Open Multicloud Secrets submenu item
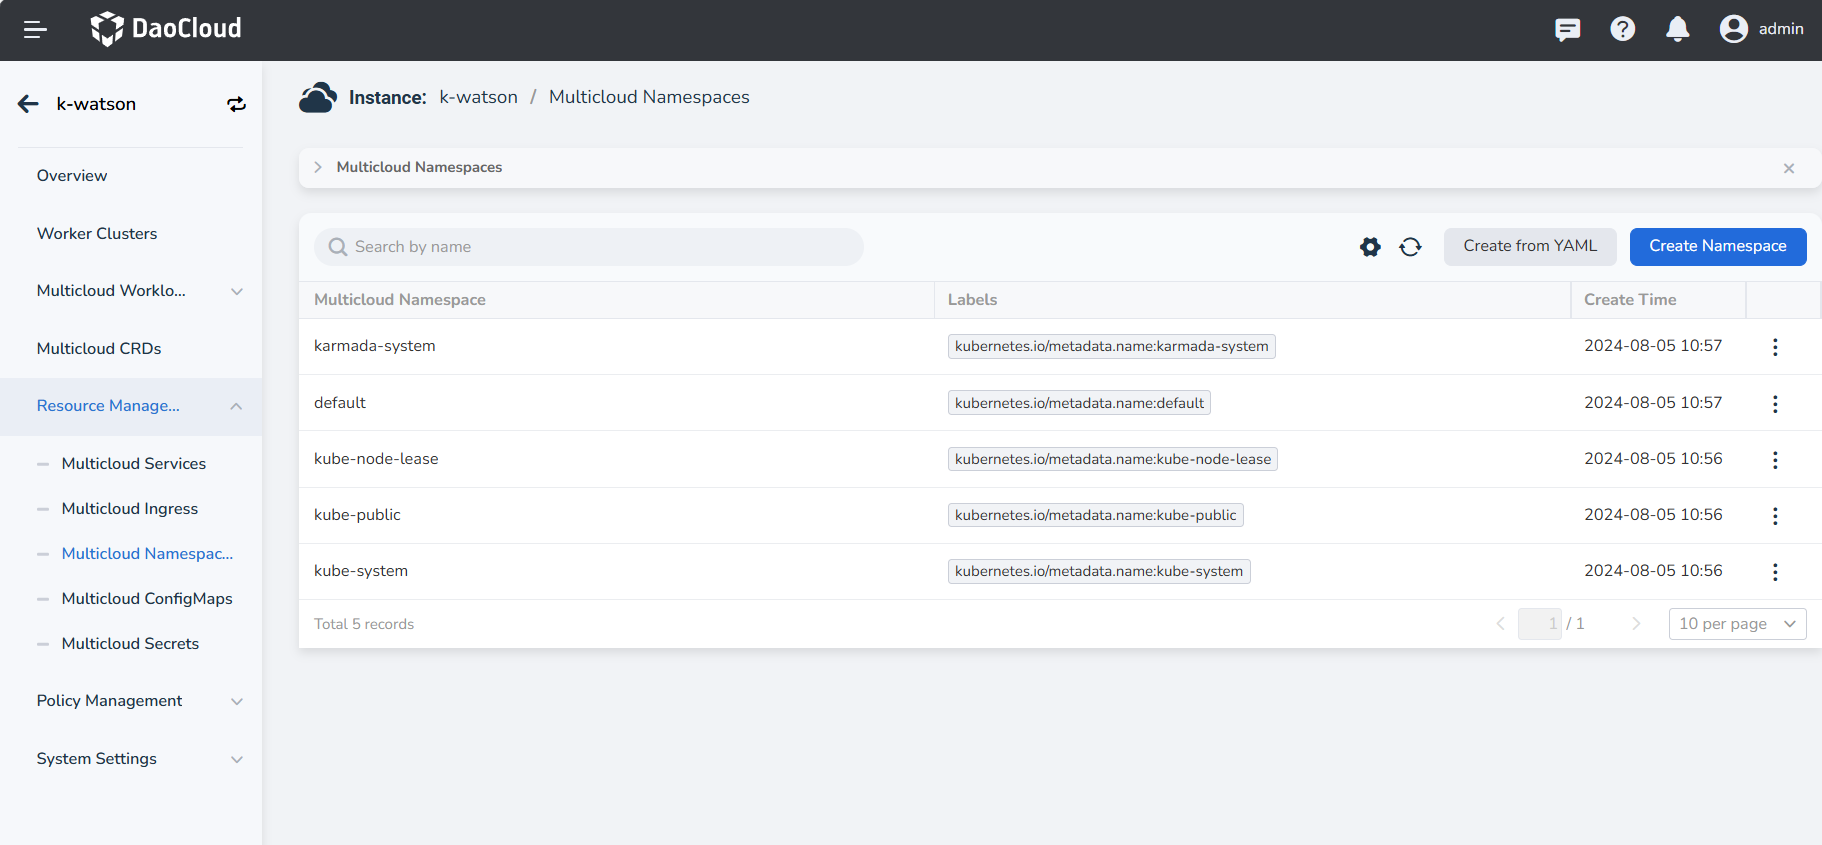 [x=130, y=644]
